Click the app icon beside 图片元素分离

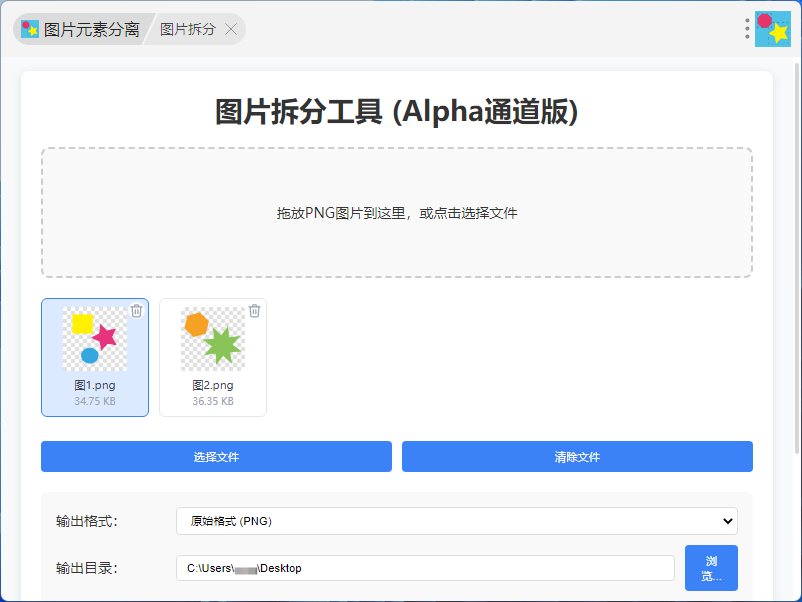[x=30, y=29]
